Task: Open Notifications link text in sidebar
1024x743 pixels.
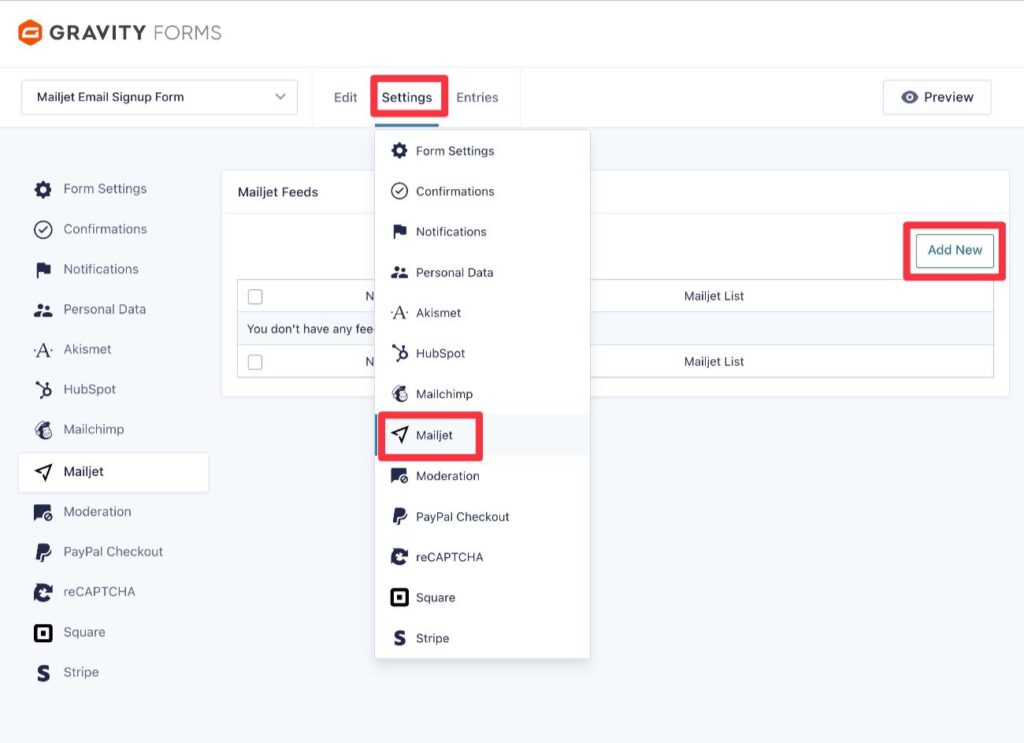Action: 101,269
